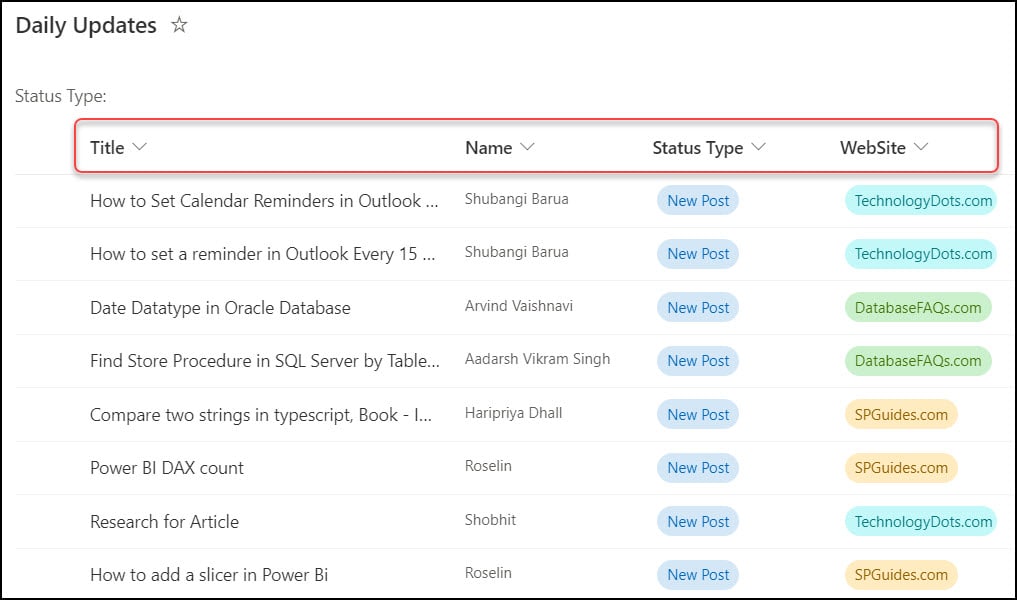Click New Post pill in slicer row
Viewport: 1017px width, 600px height.
698,575
